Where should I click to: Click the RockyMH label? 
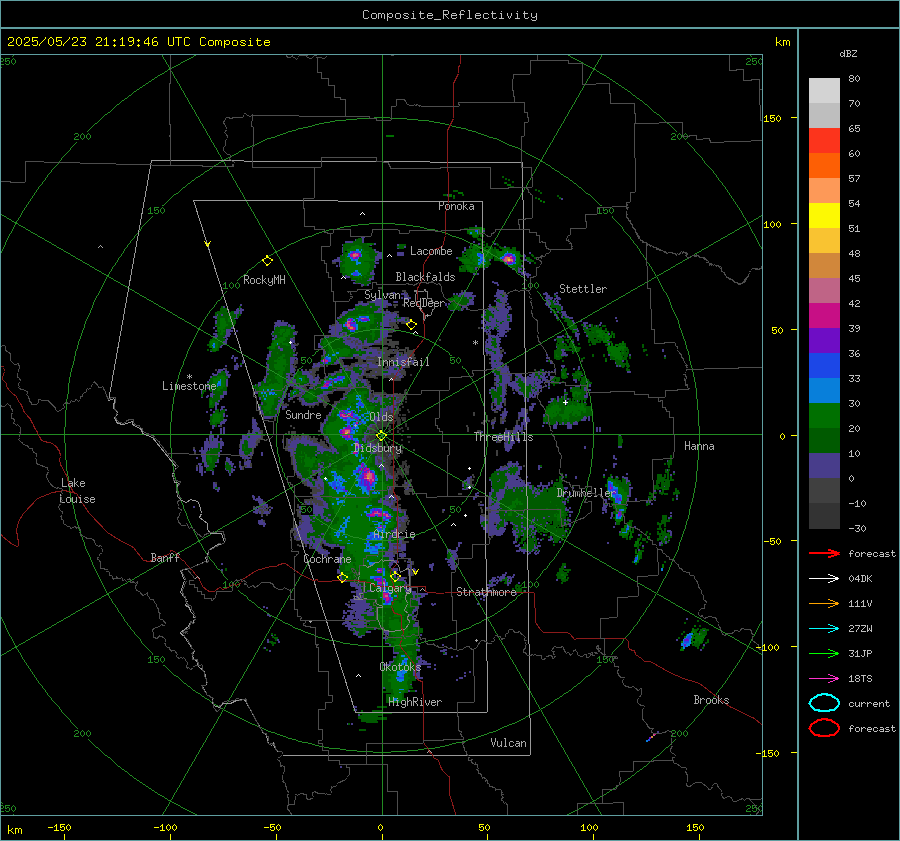pos(264,280)
